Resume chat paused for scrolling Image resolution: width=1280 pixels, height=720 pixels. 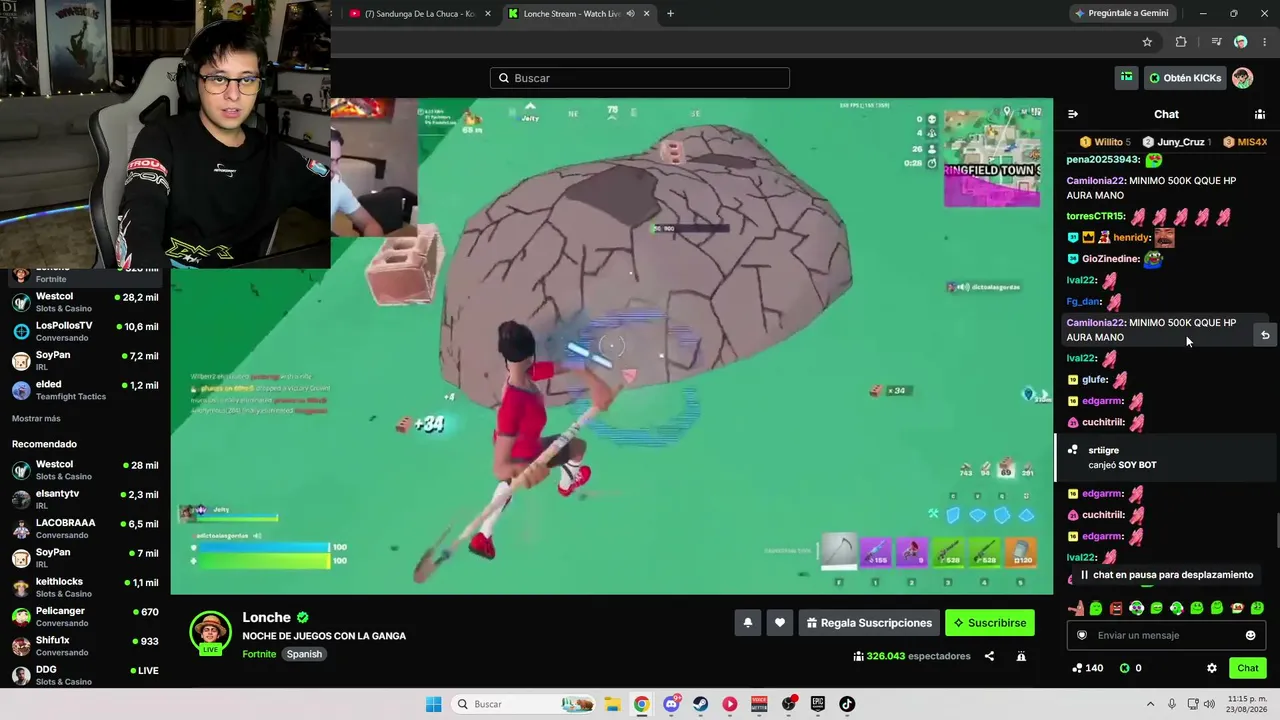tap(1165, 575)
